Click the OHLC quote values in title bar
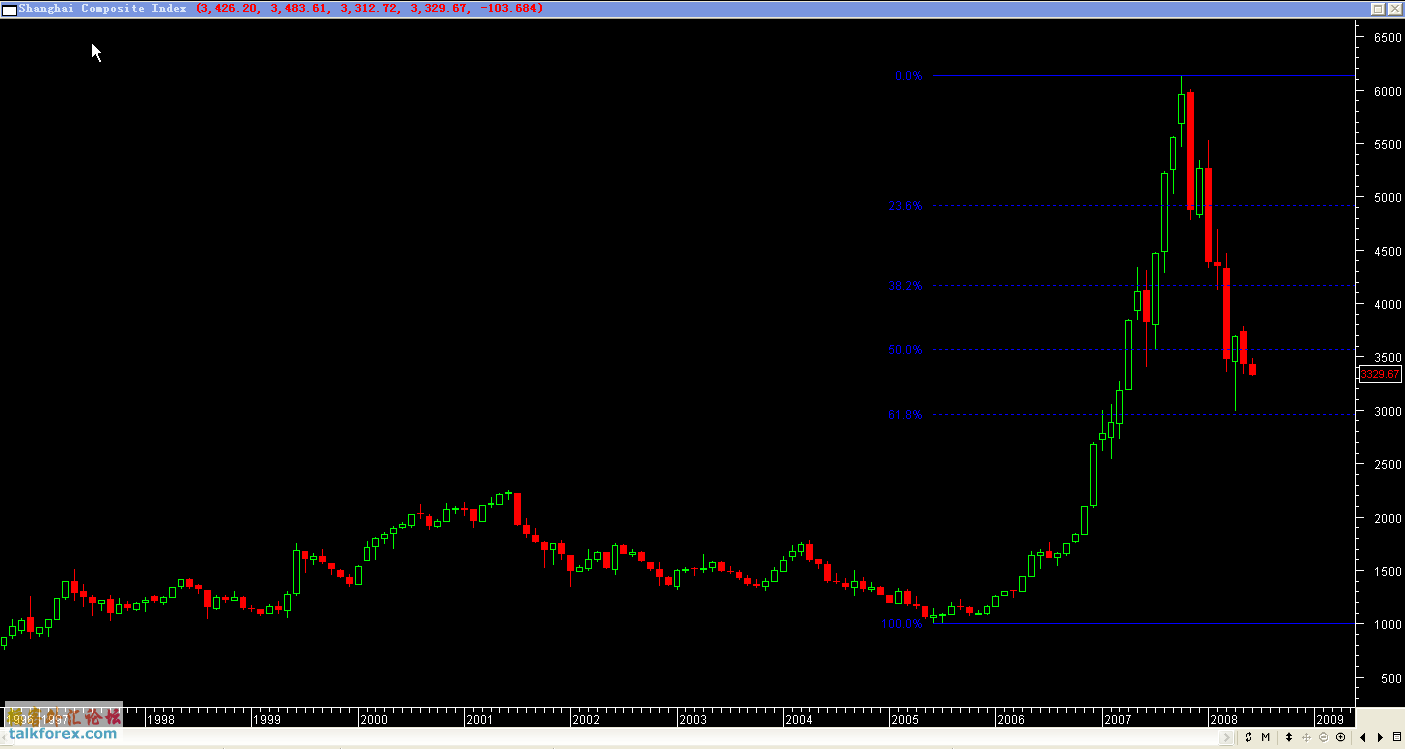The width and height of the screenshot is (1405, 749). [x=370, y=8]
